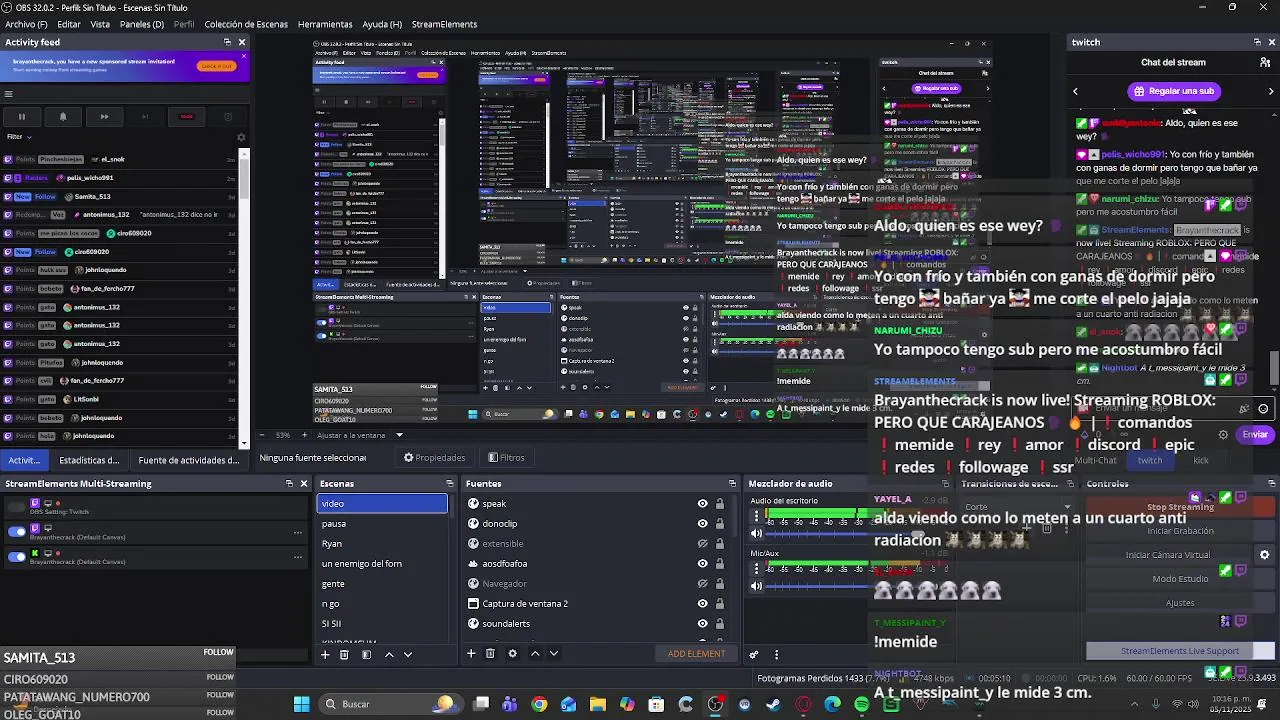
Task: Open options dots for Twitch Default Canvas output
Action: (297, 532)
